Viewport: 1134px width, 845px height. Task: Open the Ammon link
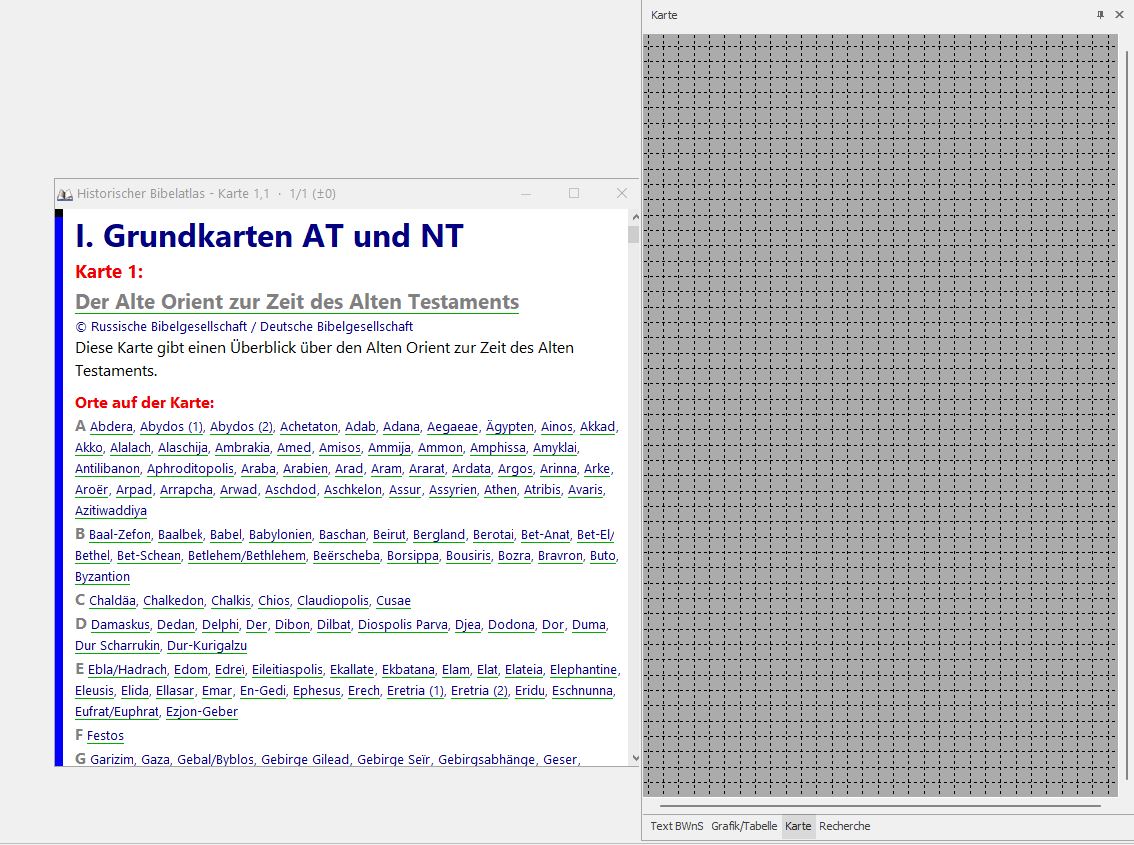click(440, 448)
